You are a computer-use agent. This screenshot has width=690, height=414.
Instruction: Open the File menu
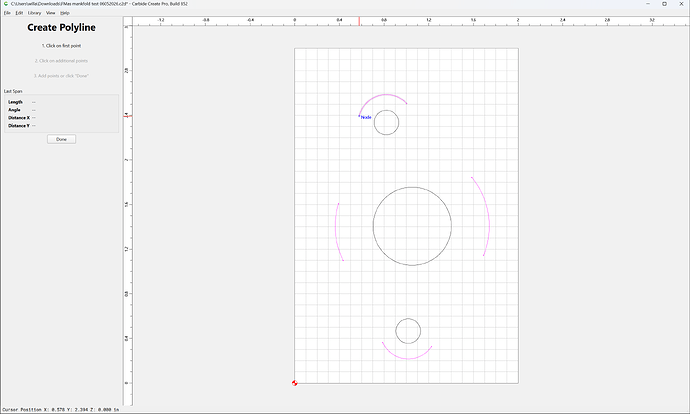(x=7, y=13)
